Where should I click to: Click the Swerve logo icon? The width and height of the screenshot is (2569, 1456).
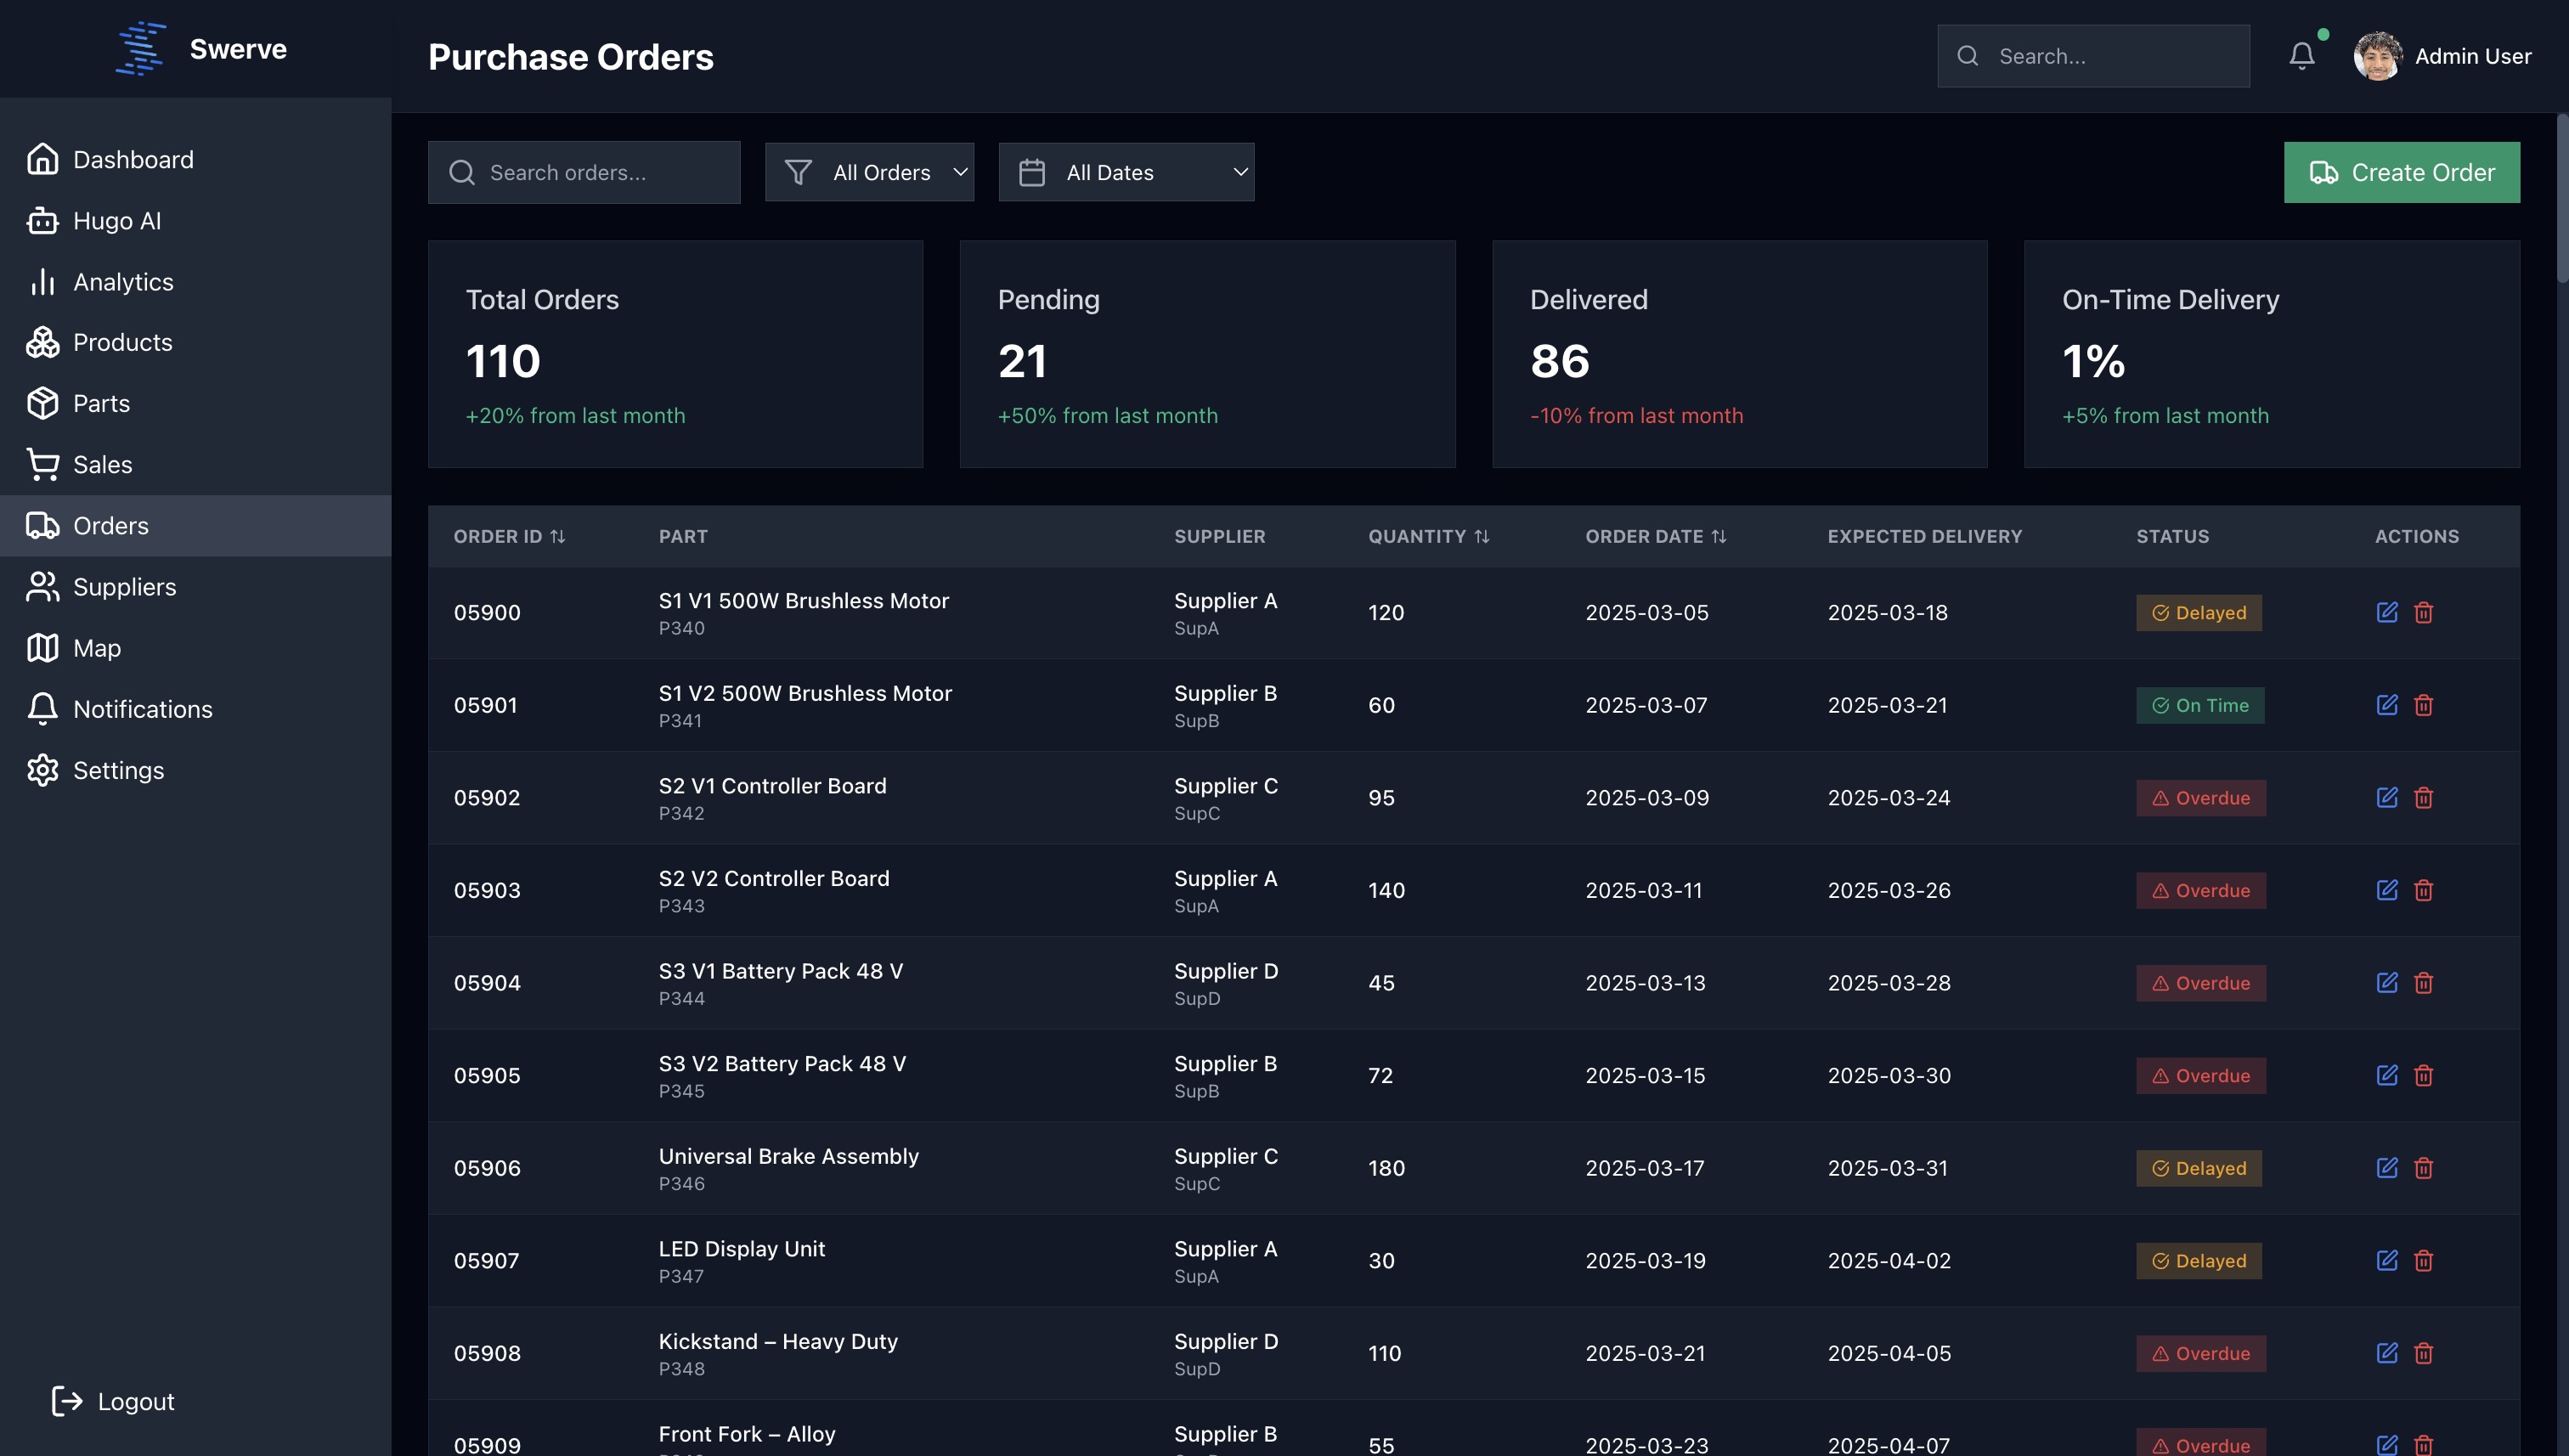pos(140,49)
